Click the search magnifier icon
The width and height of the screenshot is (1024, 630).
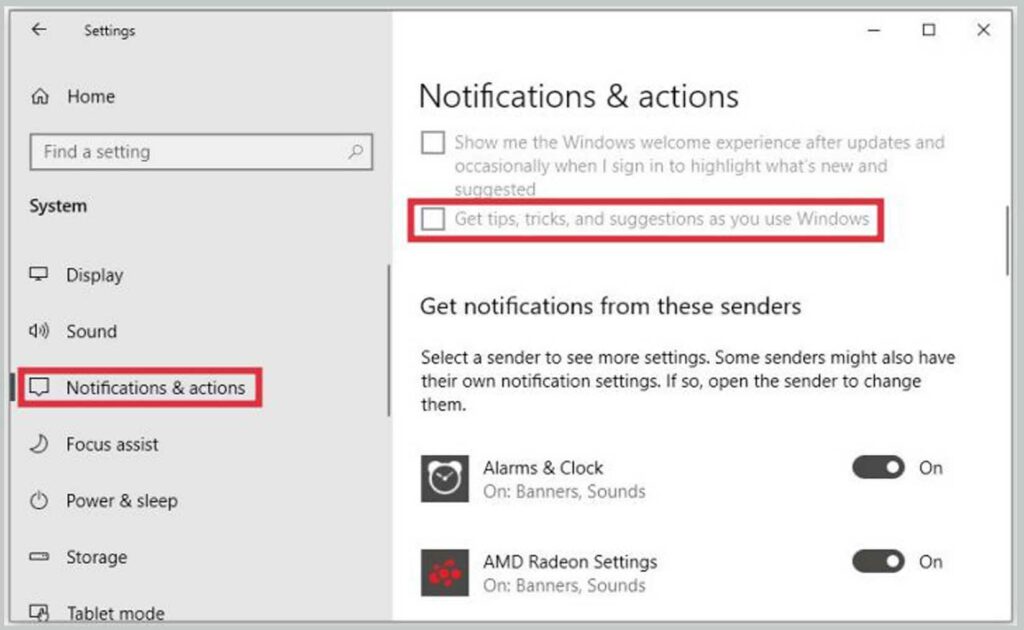355,152
